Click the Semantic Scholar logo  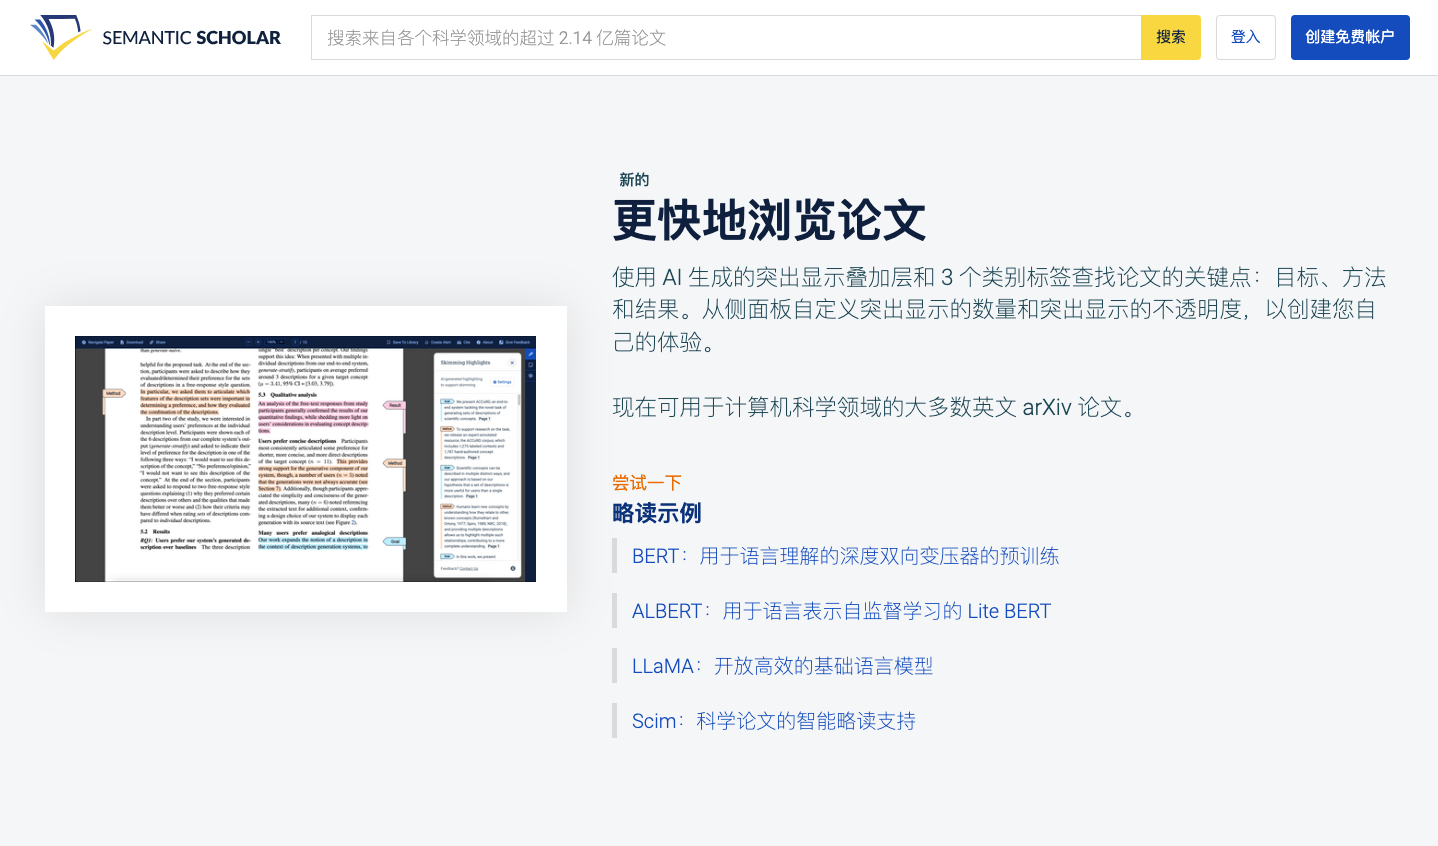pyautogui.click(x=156, y=37)
